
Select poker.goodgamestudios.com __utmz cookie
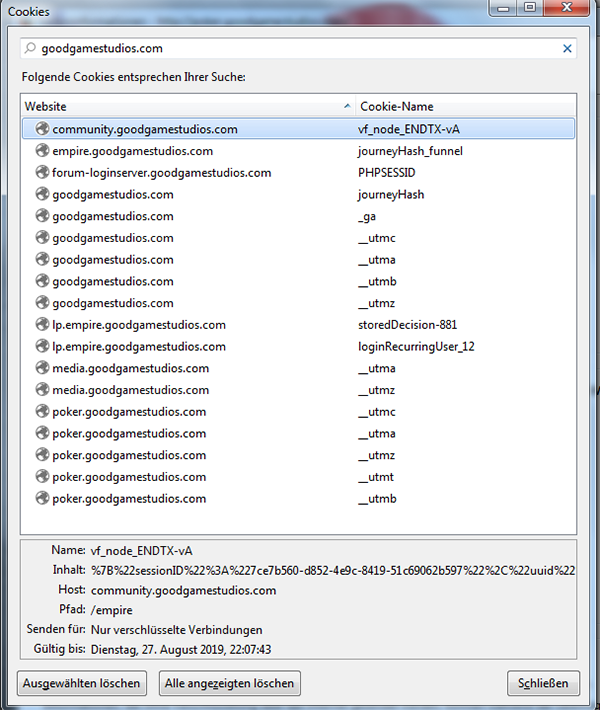pyautogui.click(x=298, y=455)
